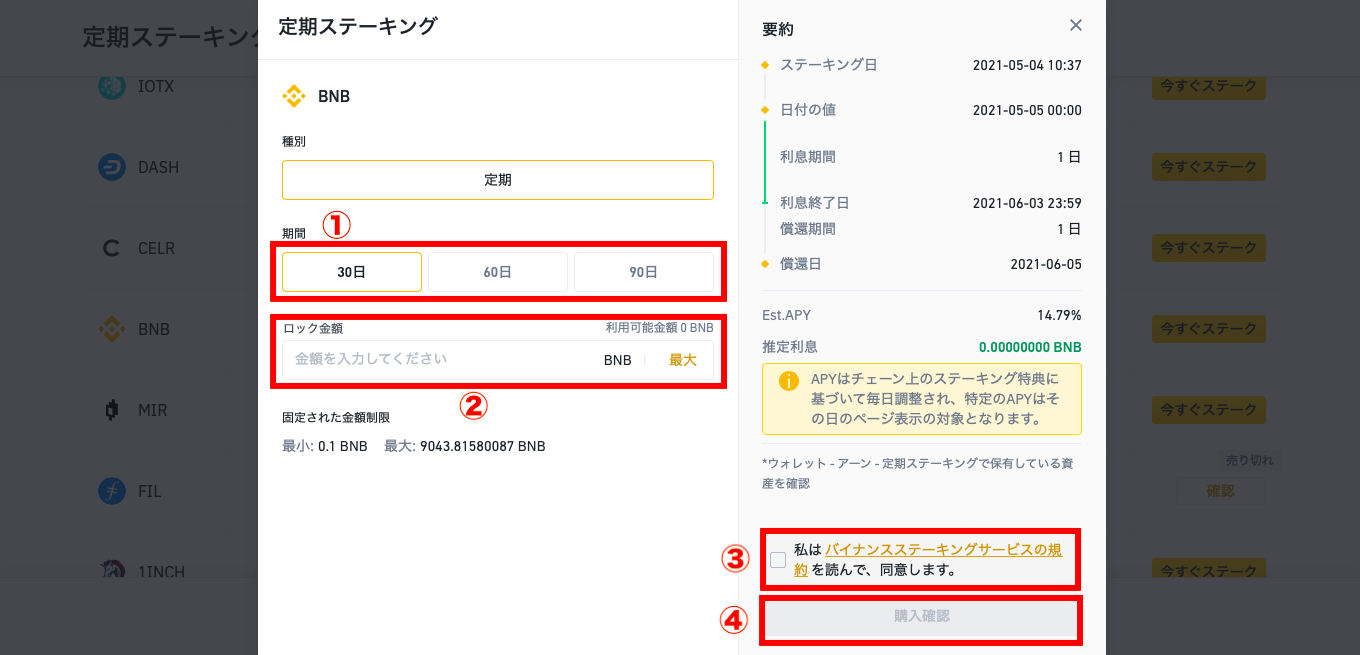
Task: Click the 最小: 0.1 BNB limit text
Action: [x=325, y=446]
